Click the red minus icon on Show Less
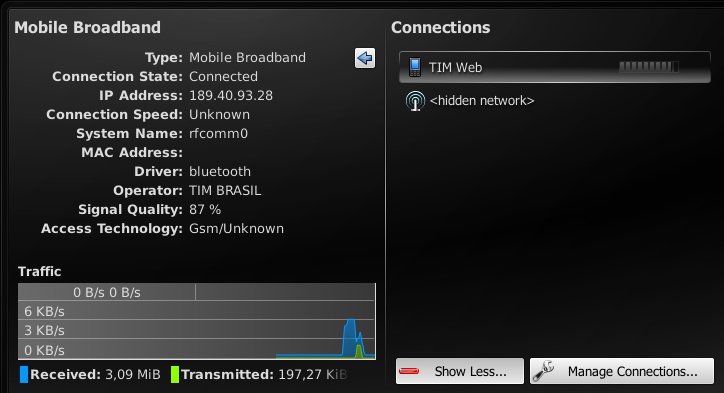The height and width of the screenshot is (393, 724). click(409, 371)
